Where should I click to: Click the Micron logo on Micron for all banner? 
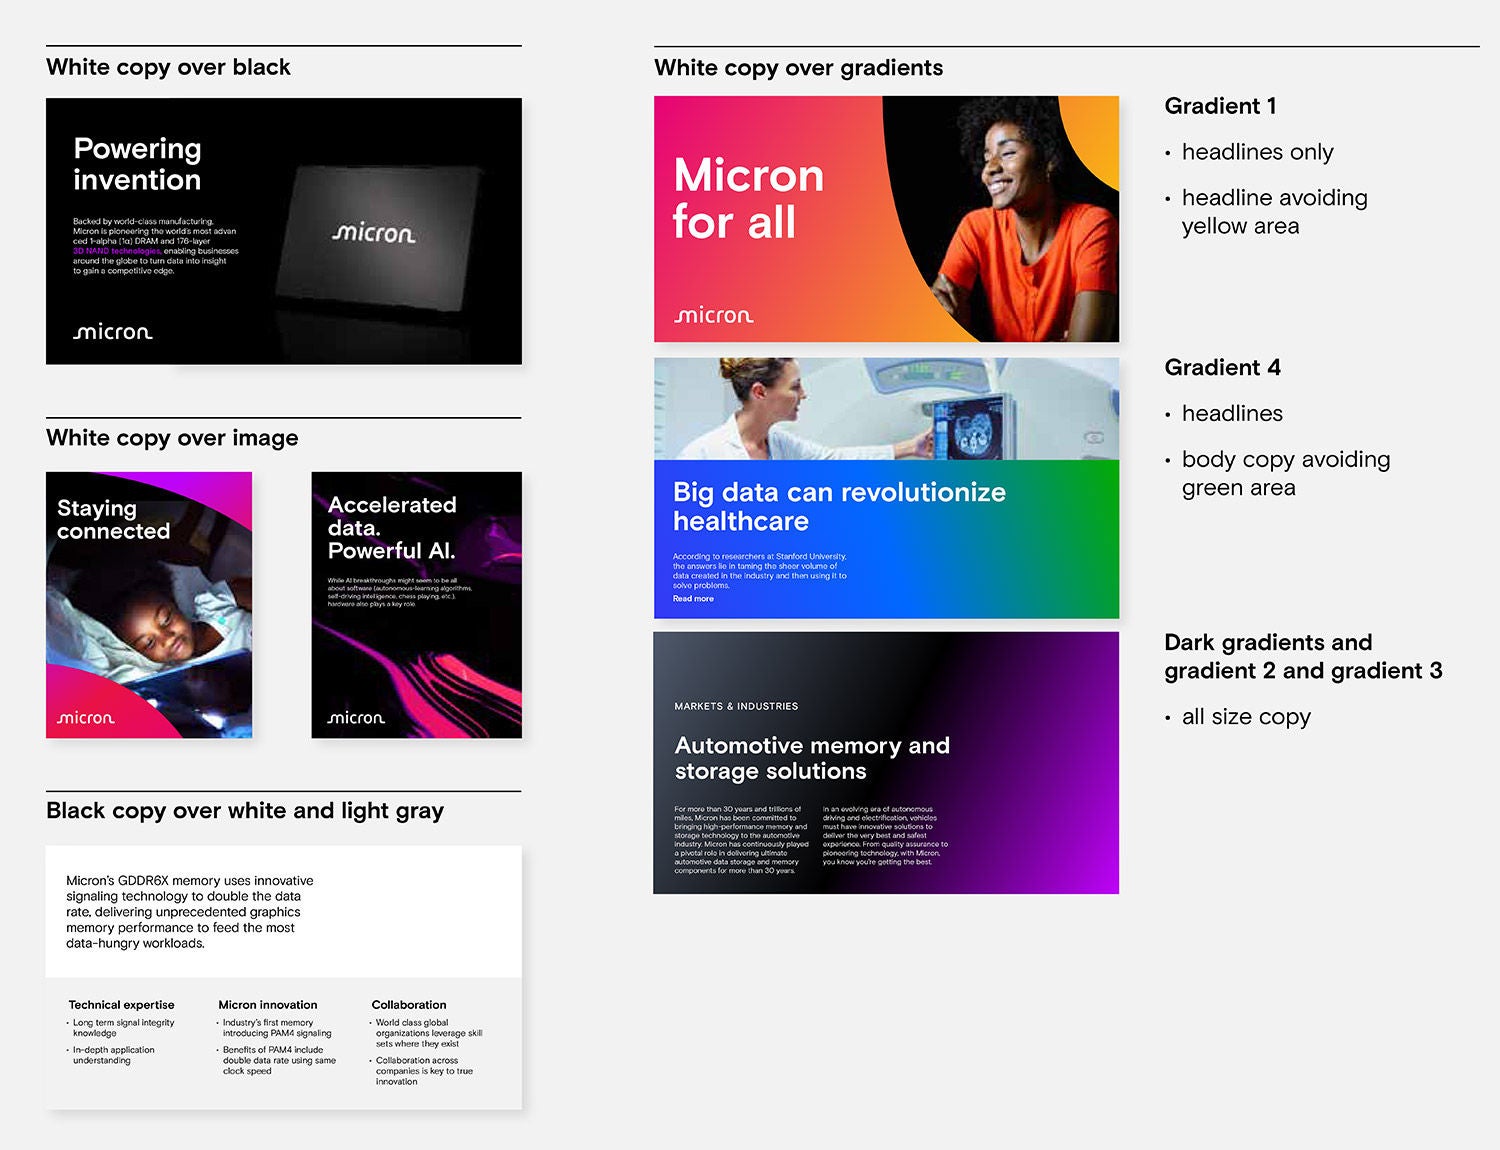click(x=714, y=315)
